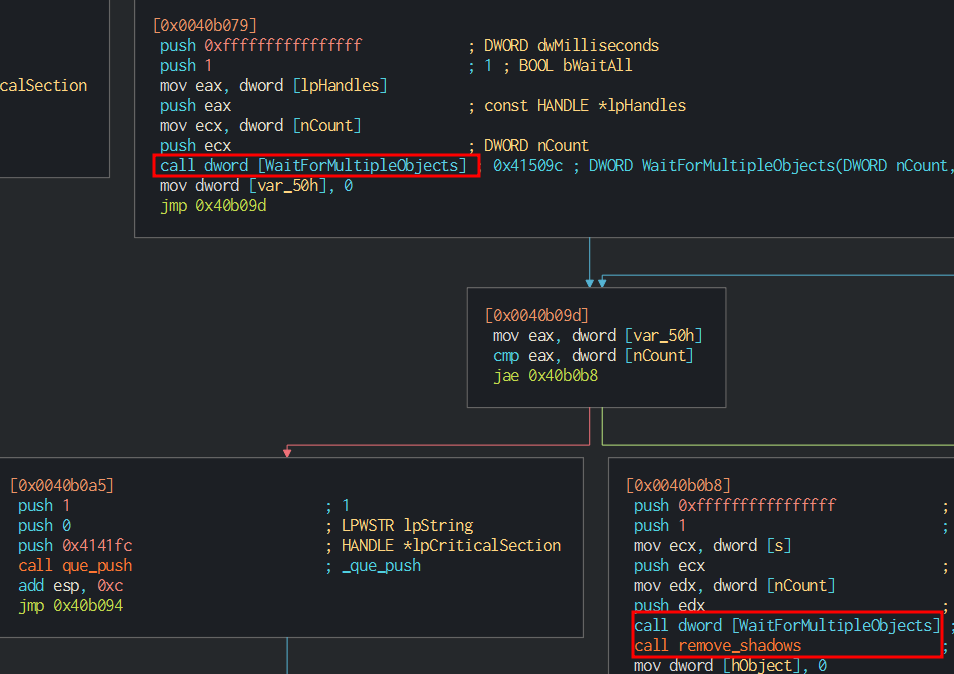Select the call que_push instruction
The height and width of the screenshot is (674, 954).
pyautogui.click(x=75, y=565)
